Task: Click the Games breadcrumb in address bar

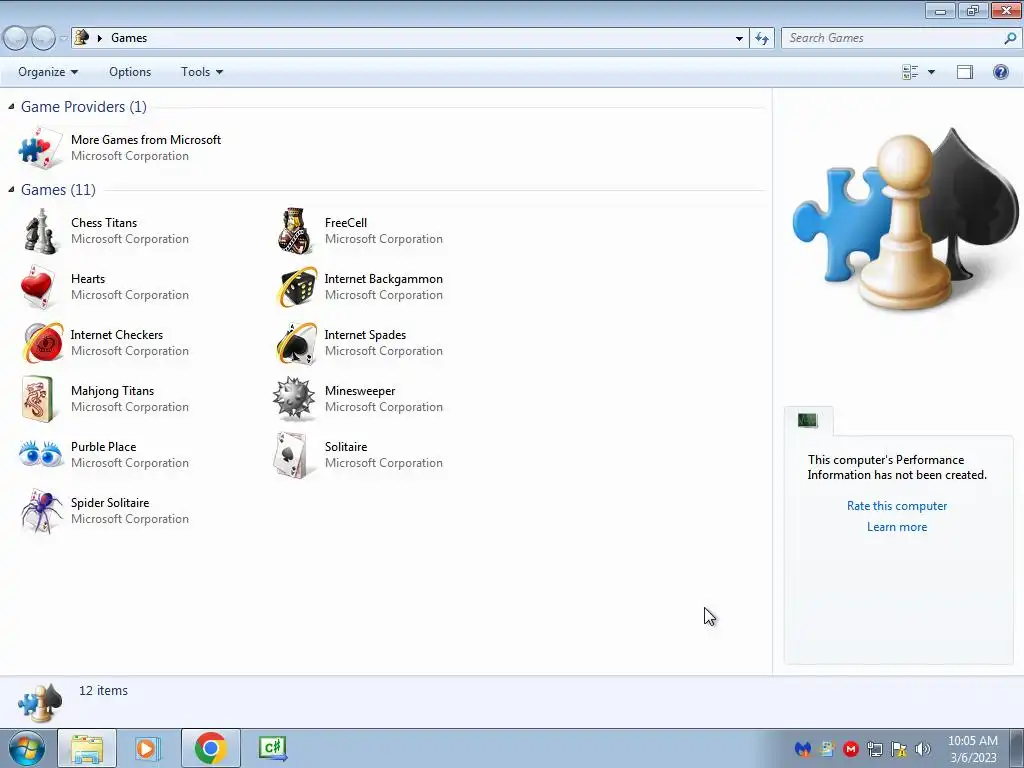Action: pos(129,38)
